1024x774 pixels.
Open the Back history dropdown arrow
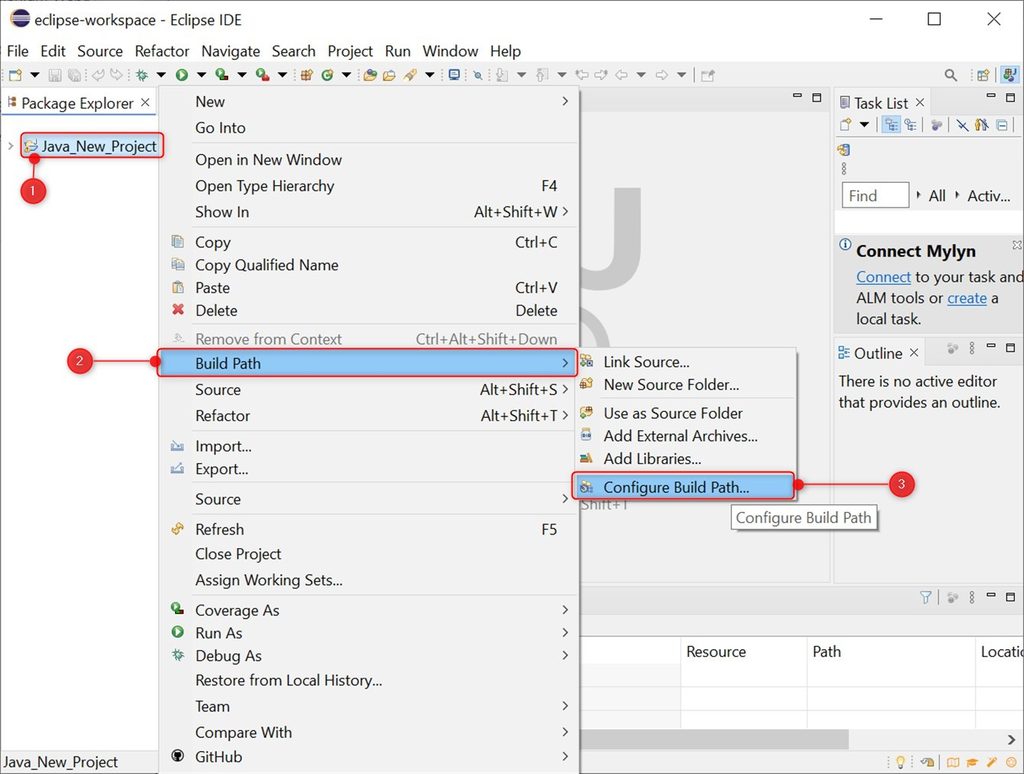[x=641, y=75]
